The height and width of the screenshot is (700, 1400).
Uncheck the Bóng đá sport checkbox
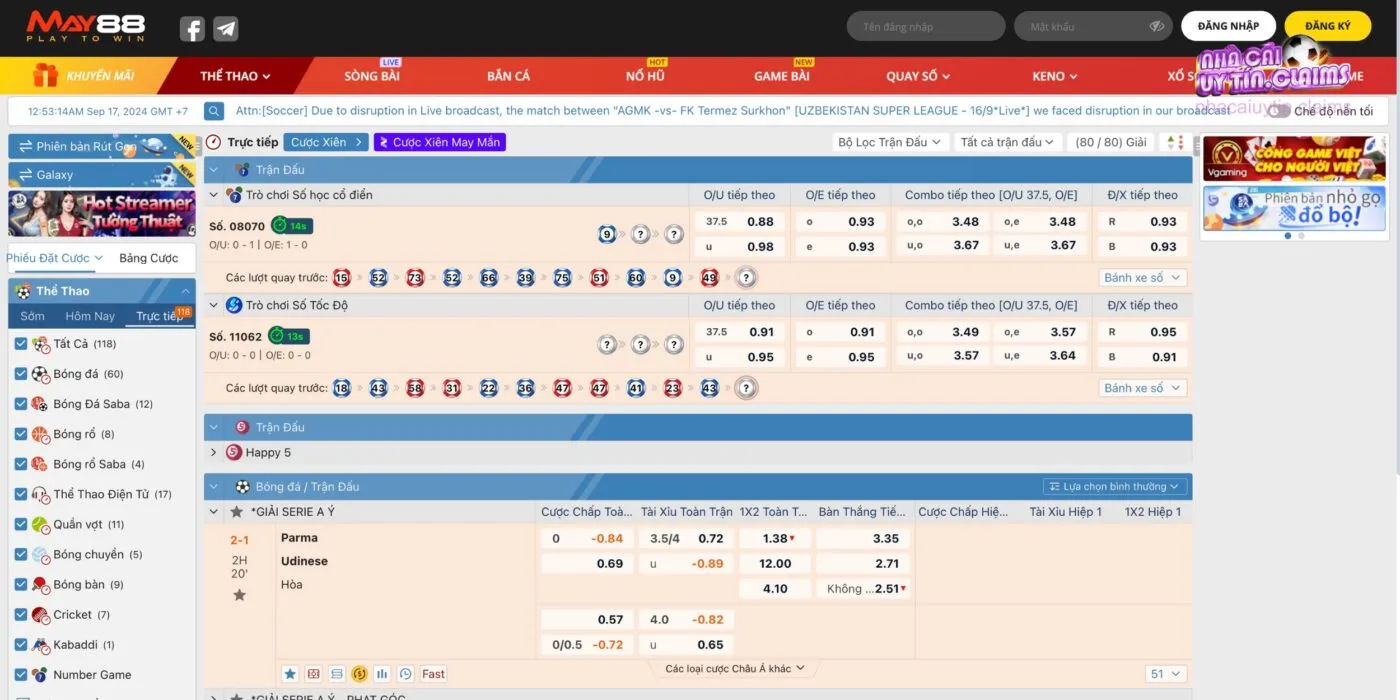[21, 374]
